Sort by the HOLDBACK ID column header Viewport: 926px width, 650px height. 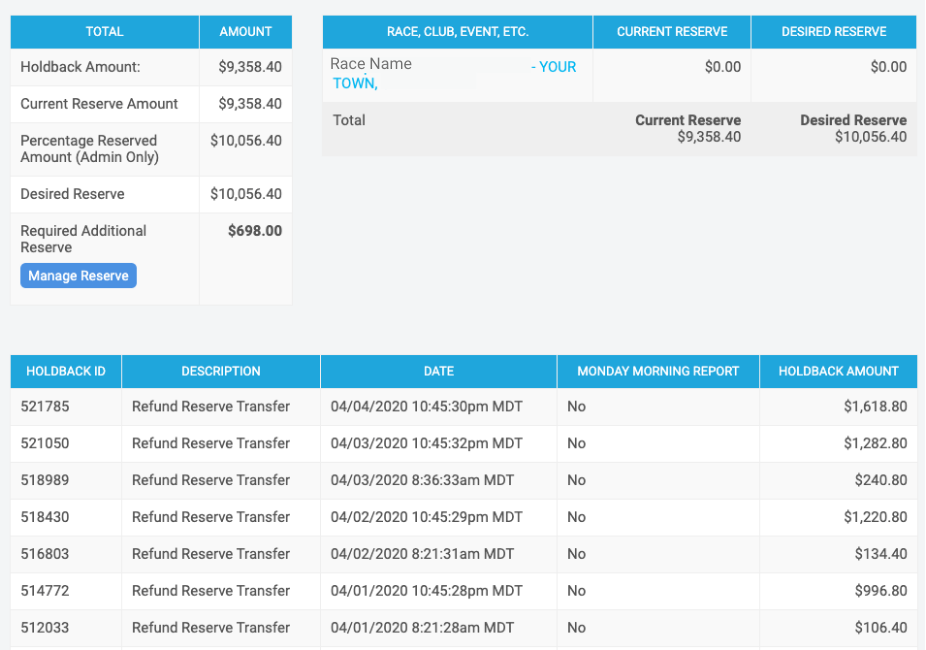coord(65,371)
